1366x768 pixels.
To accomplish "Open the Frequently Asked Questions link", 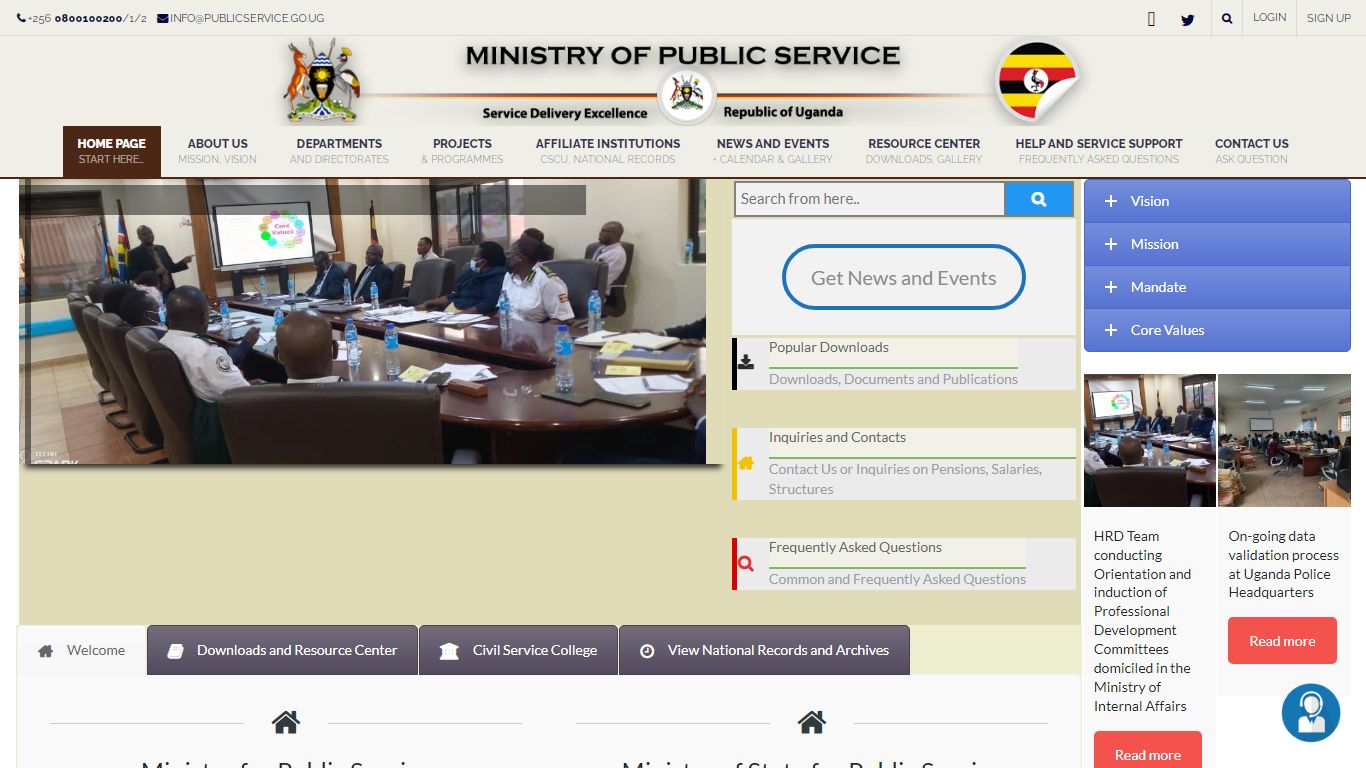I will [855, 547].
